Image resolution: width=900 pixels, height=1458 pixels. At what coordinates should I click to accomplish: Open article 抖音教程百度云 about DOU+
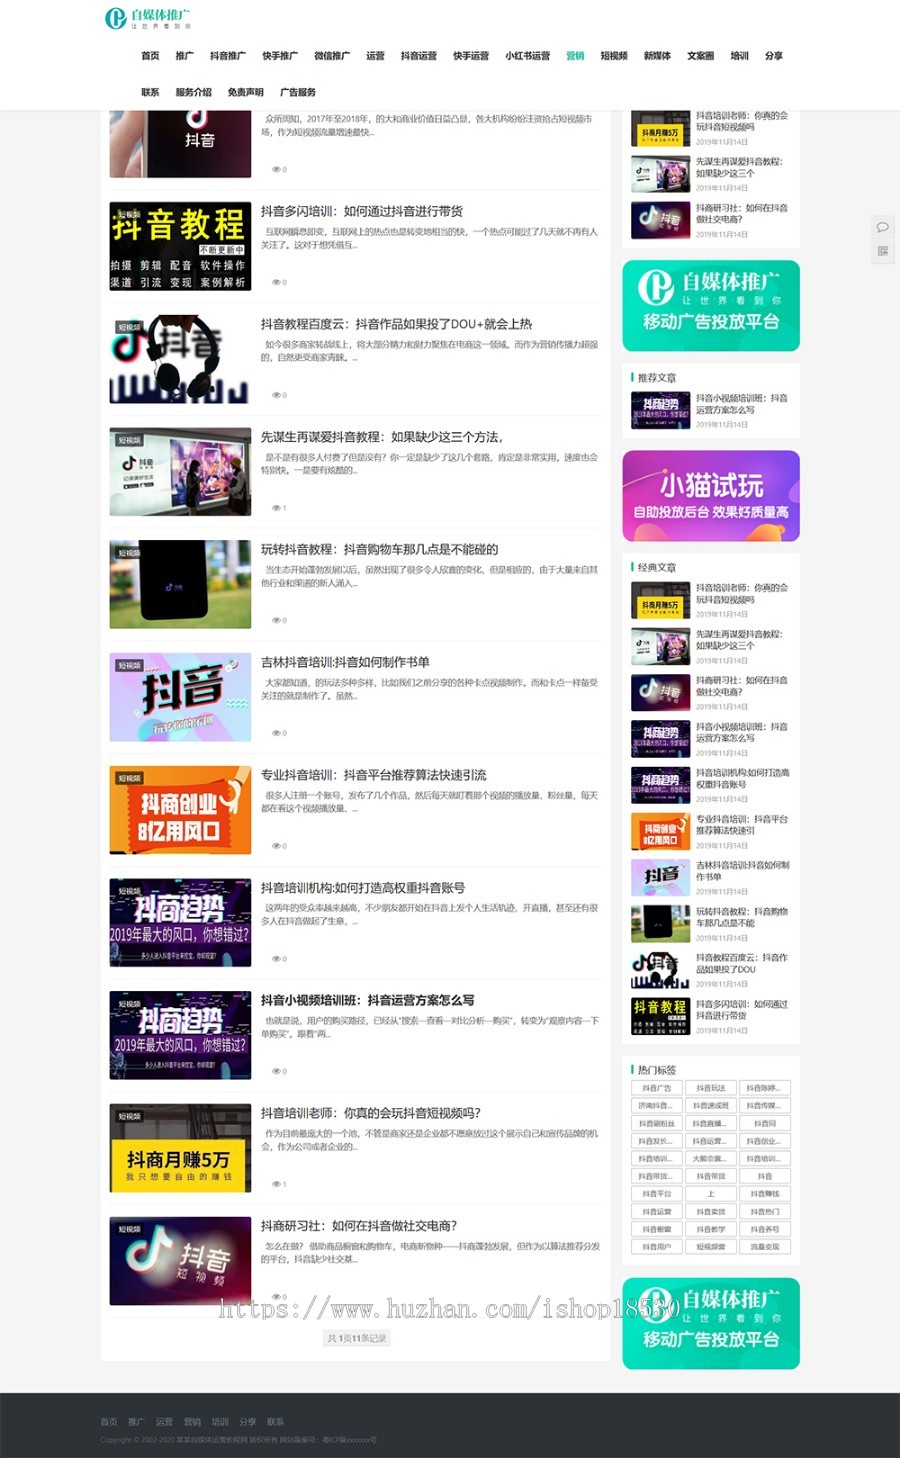[396, 324]
